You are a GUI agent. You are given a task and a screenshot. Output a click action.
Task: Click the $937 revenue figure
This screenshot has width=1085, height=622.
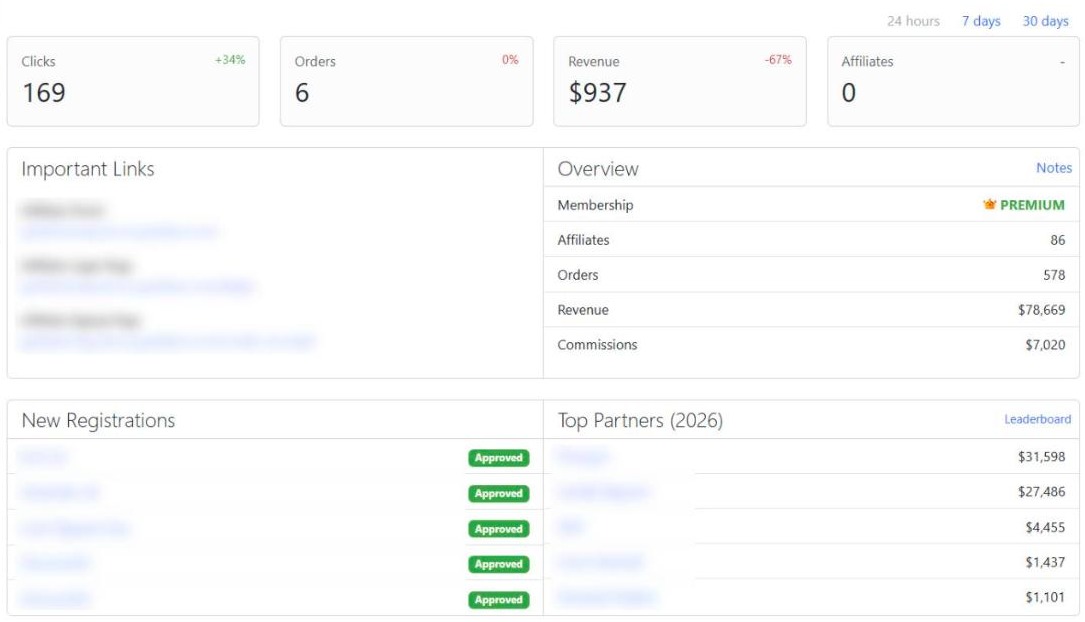[597, 93]
